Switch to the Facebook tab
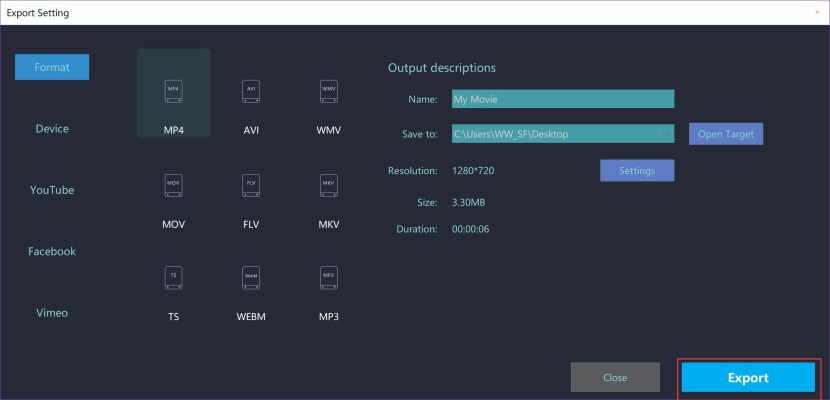Viewport: 830px width, 400px height. tap(52, 251)
